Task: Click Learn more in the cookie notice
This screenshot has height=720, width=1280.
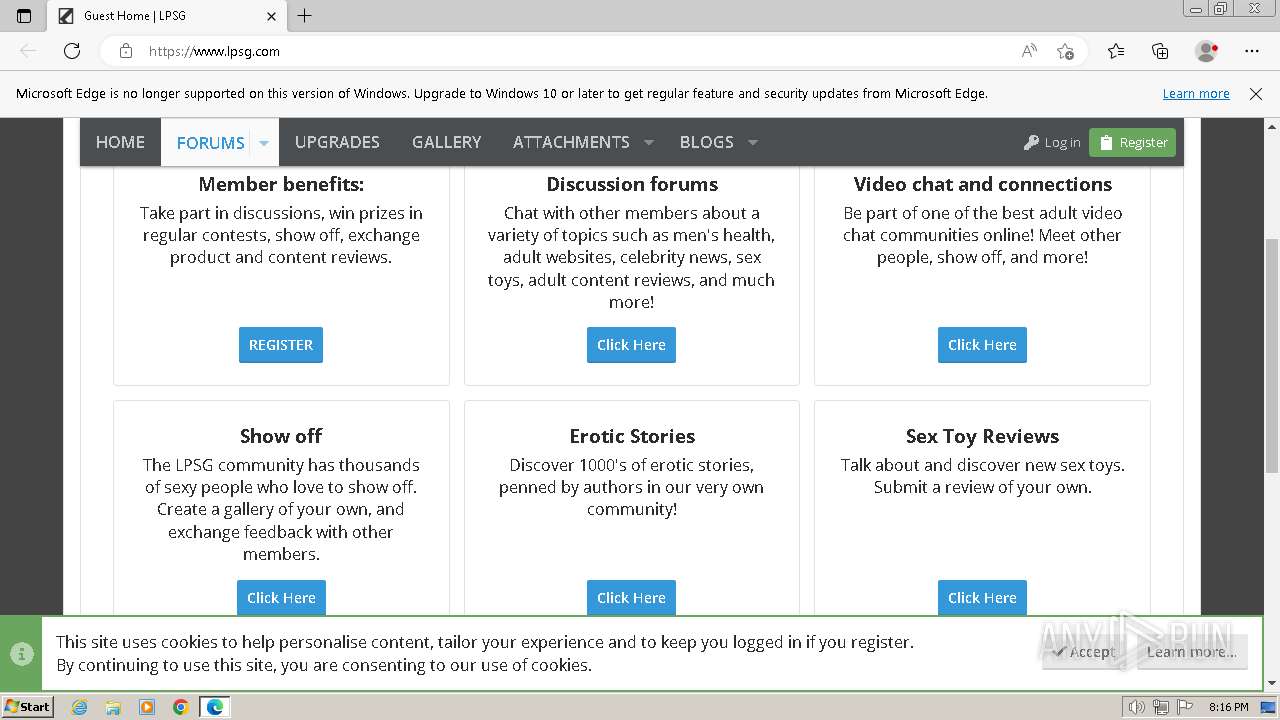Action: pos(1191,652)
